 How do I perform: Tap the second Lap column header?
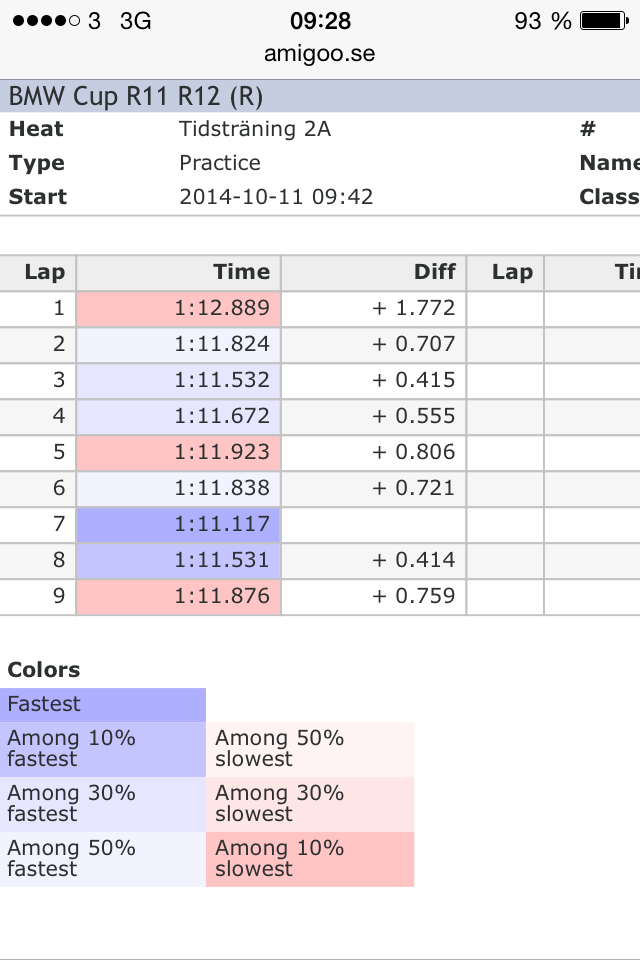[x=505, y=272]
